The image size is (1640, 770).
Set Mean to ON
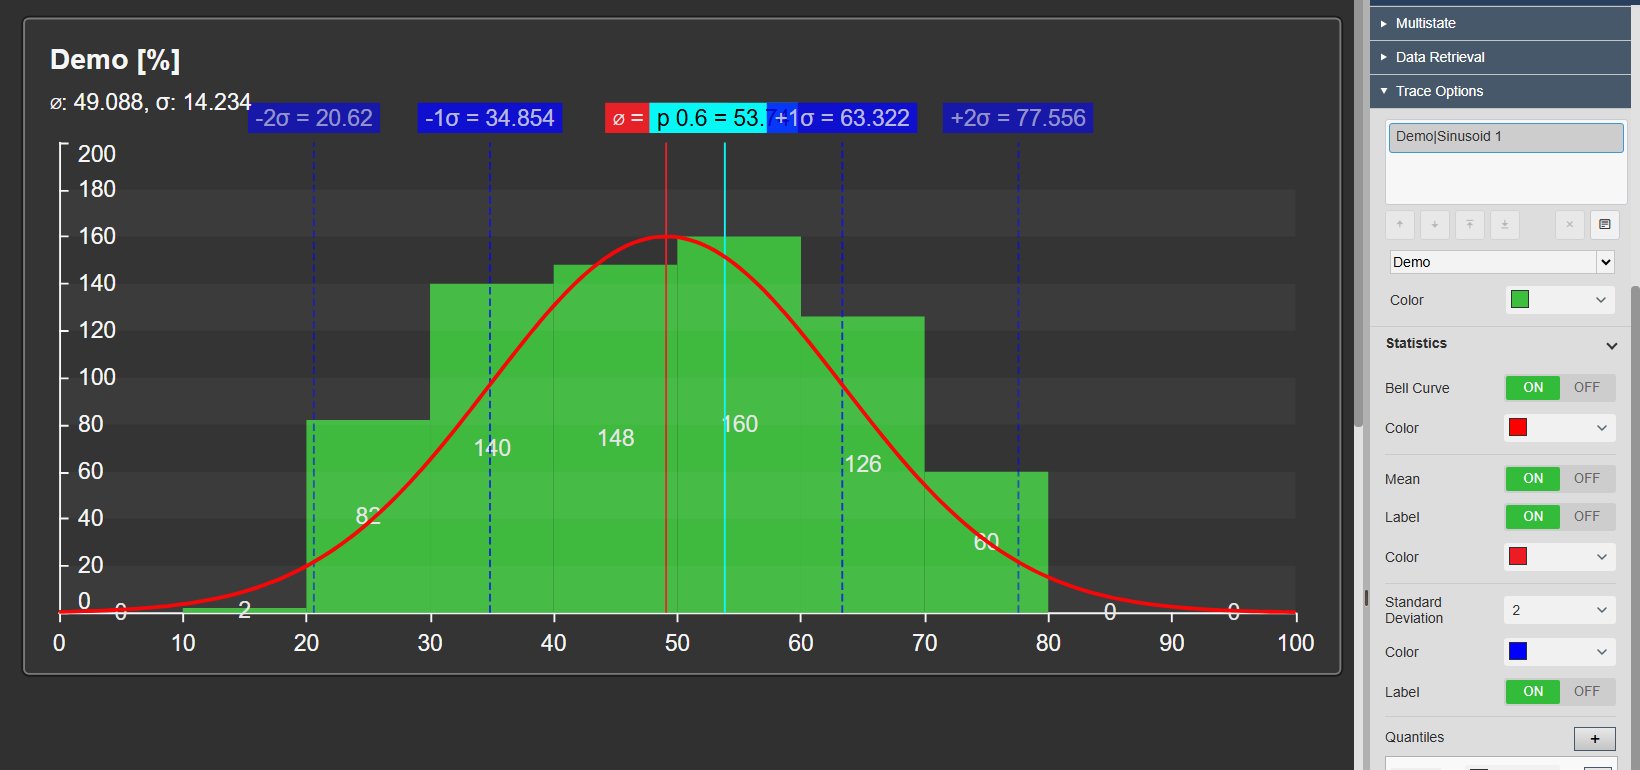(x=1533, y=479)
